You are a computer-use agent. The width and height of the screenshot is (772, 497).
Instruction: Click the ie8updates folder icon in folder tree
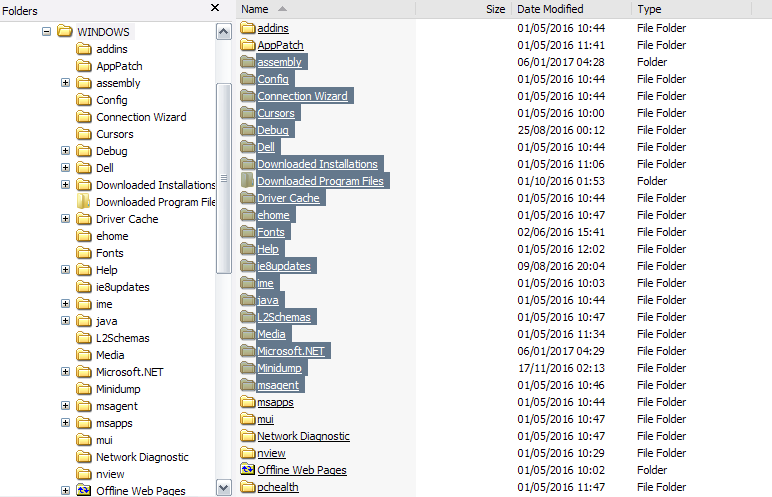click(x=84, y=287)
